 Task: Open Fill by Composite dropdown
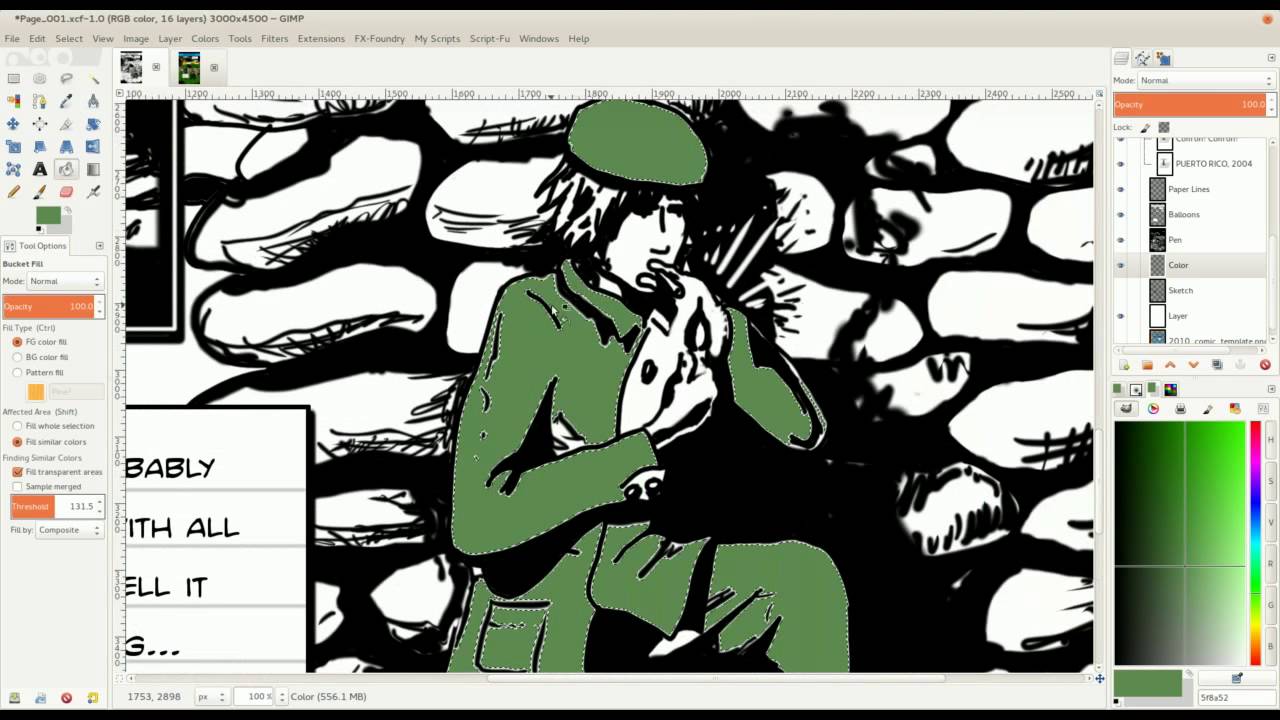pyautogui.click(x=69, y=530)
